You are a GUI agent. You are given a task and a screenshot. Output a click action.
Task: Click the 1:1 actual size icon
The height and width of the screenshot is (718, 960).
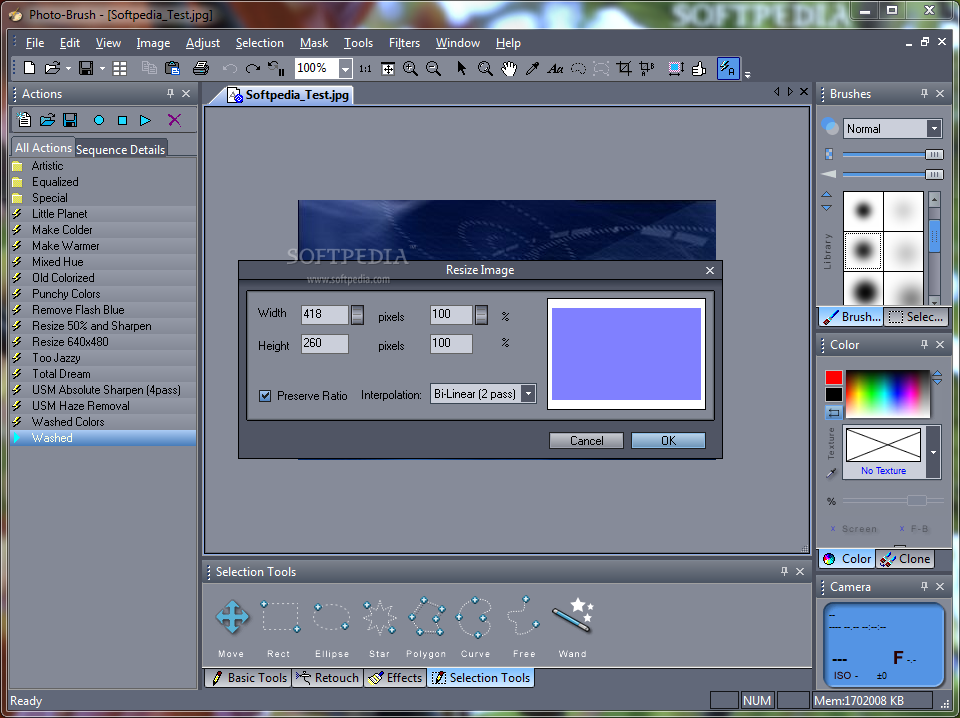[366, 69]
